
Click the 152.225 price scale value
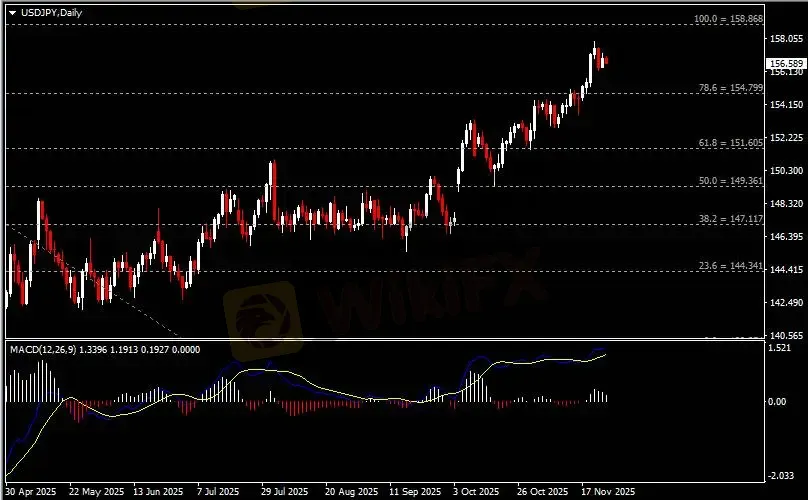(x=786, y=138)
